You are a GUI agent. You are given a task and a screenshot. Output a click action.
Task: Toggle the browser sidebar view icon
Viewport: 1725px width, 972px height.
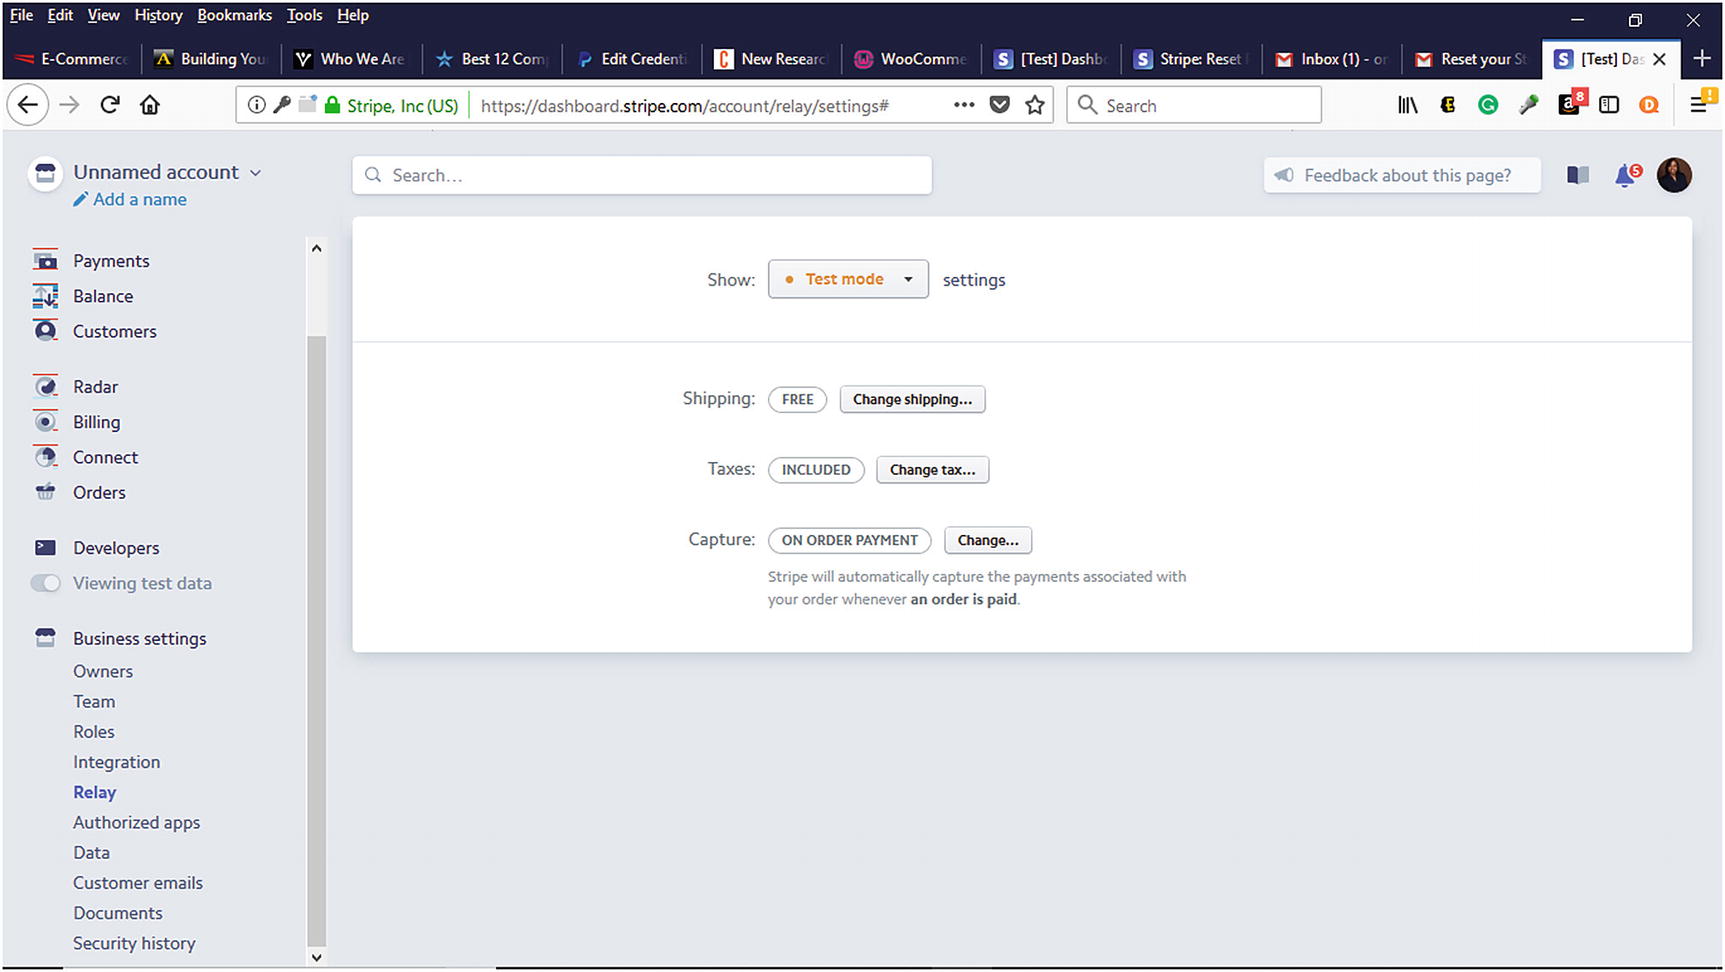tap(1609, 105)
